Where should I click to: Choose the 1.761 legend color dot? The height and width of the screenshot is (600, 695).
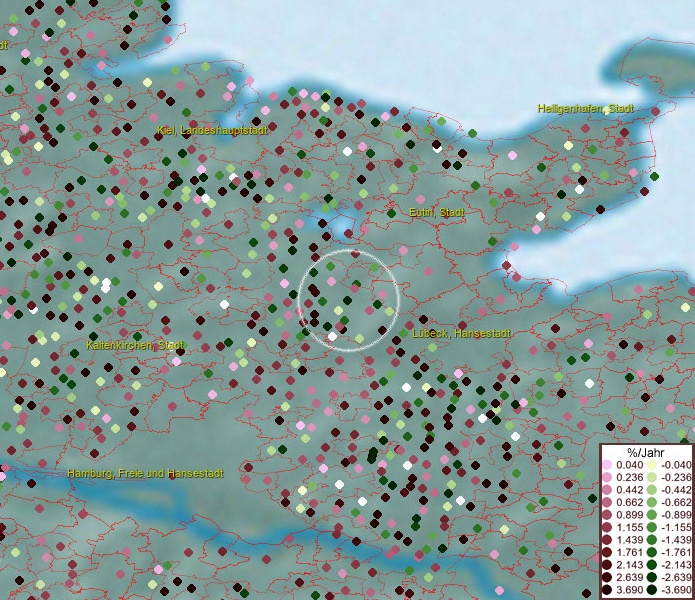607,553
